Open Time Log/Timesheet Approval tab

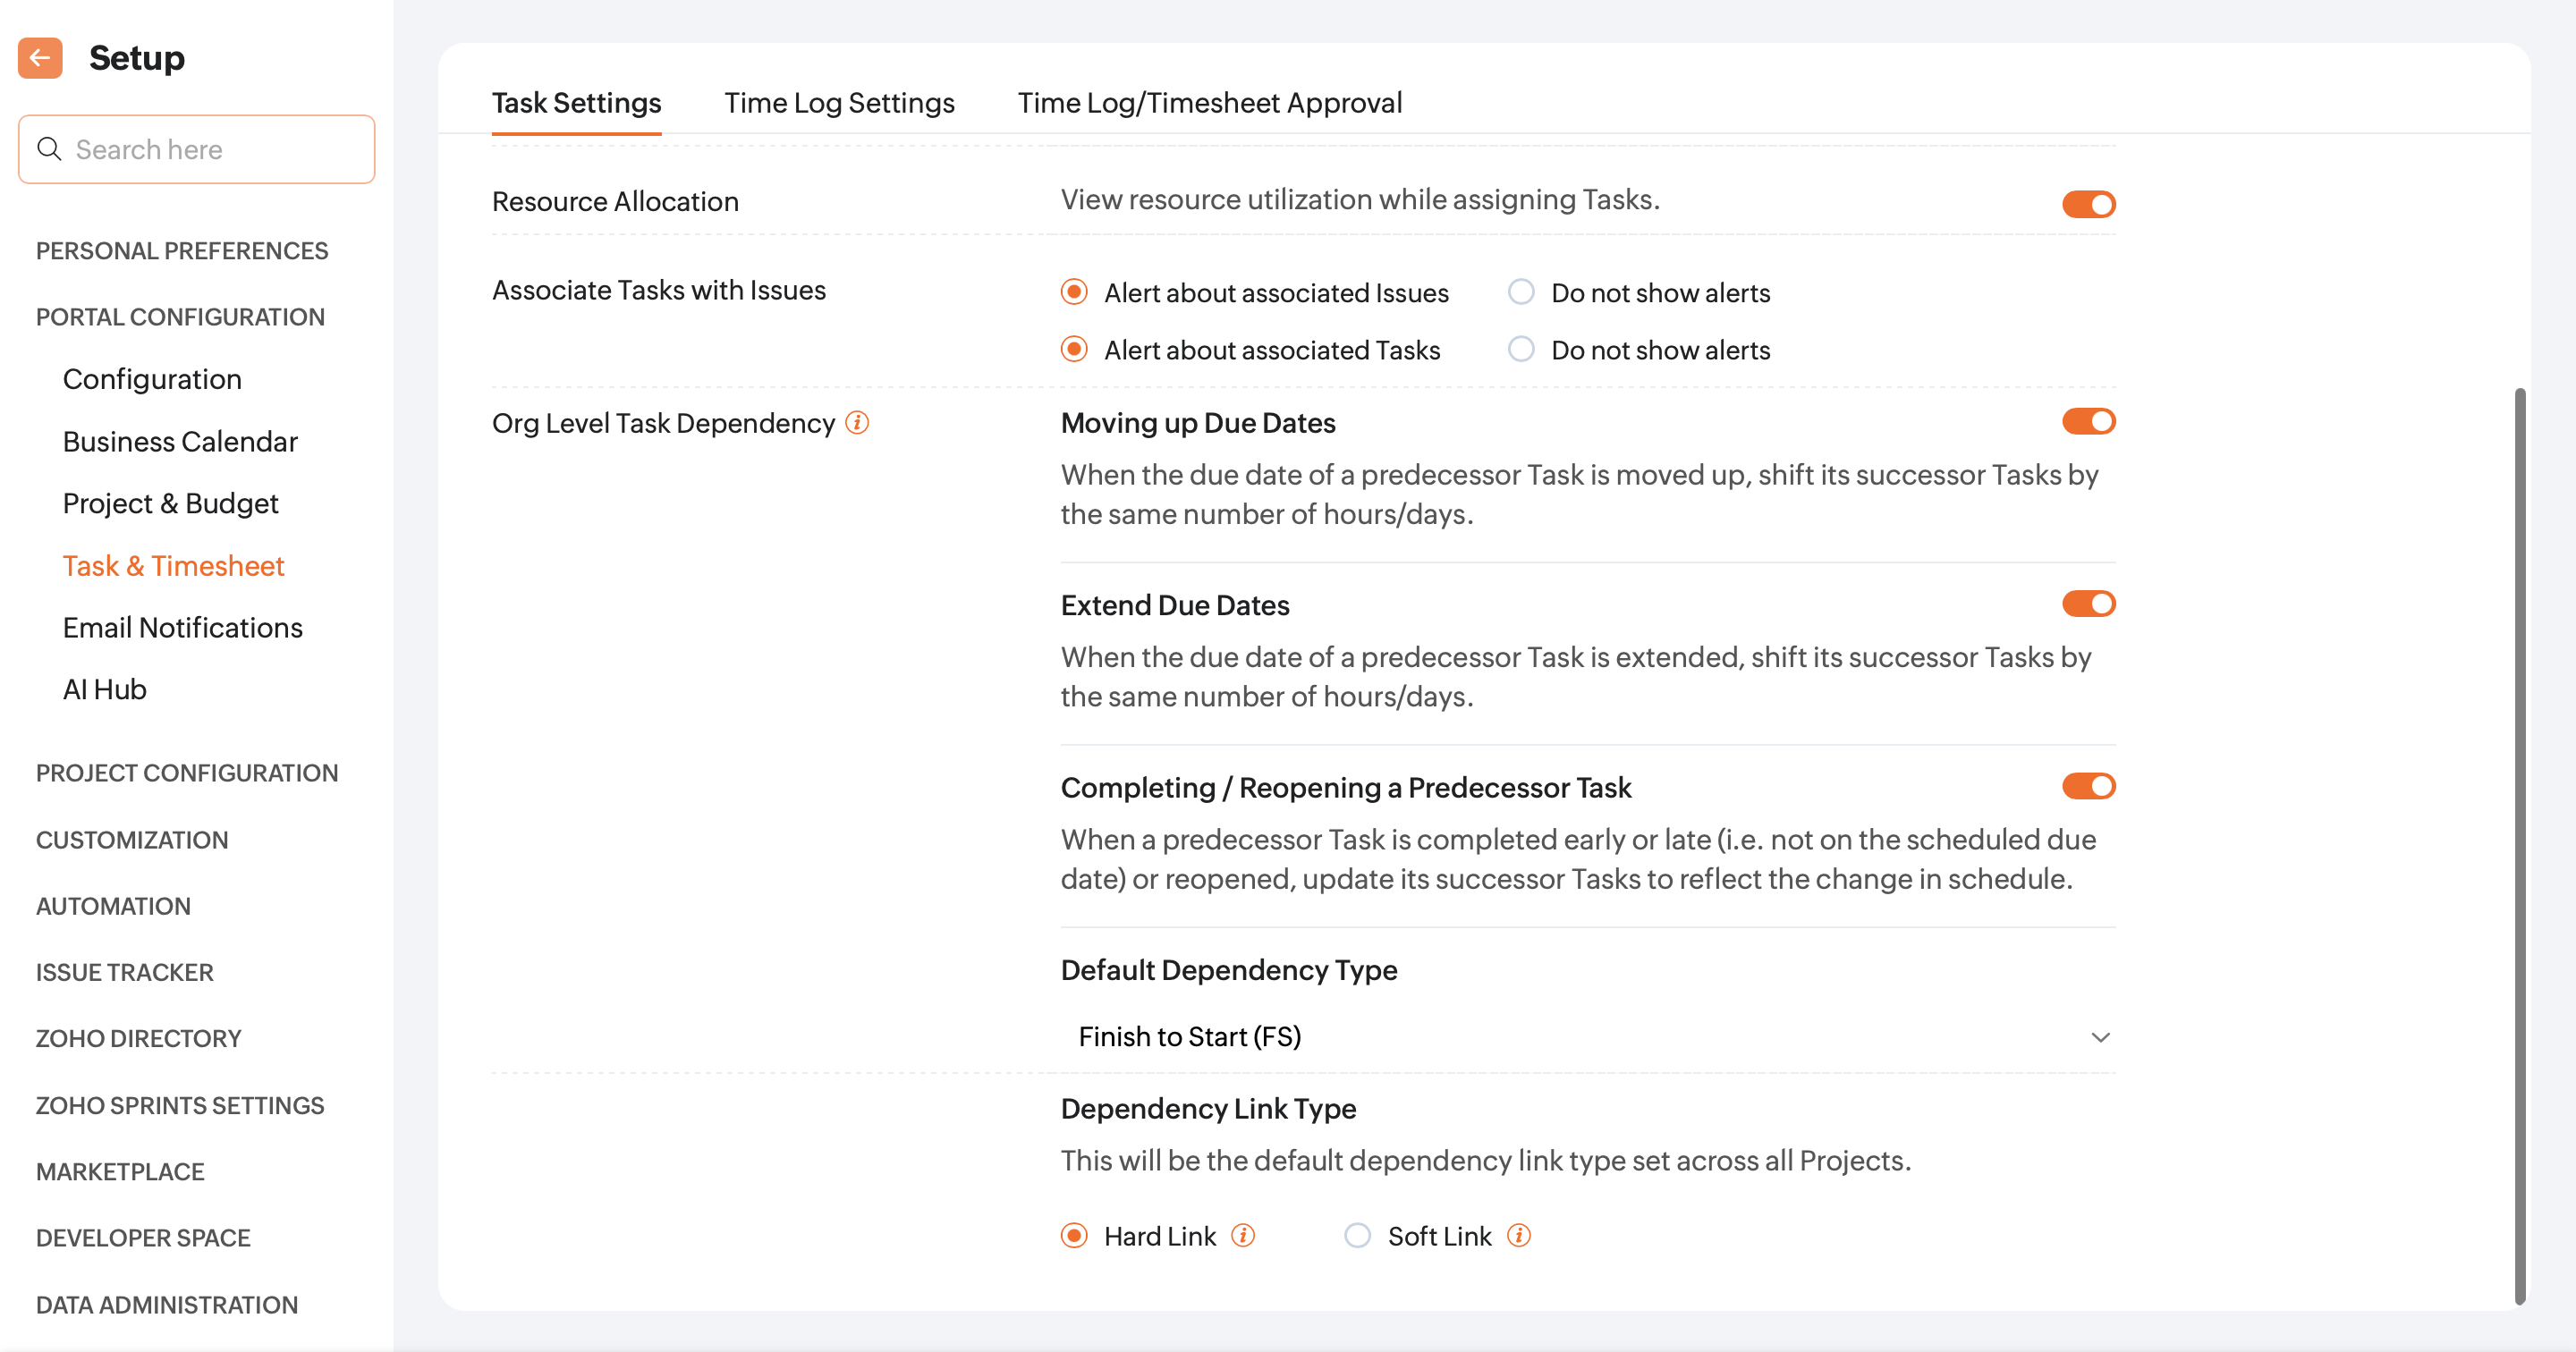pyautogui.click(x=1209, y=103)
